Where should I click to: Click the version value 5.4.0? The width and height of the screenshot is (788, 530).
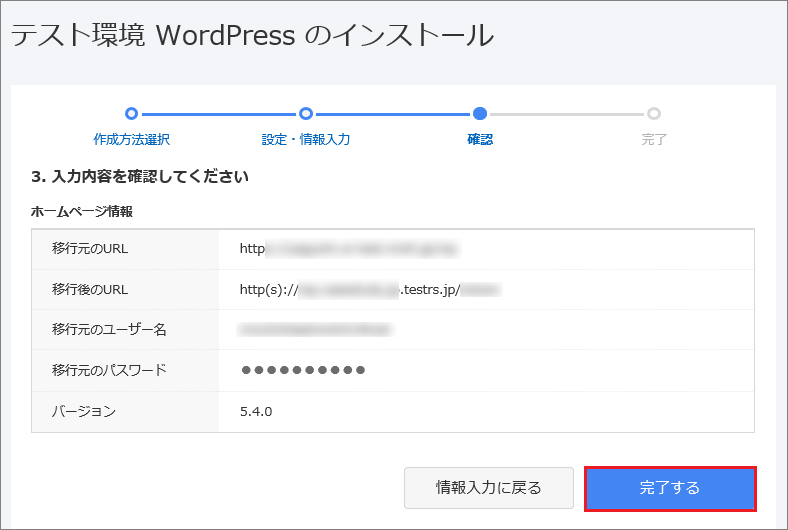pyautogui.click(x=256, y=411)
